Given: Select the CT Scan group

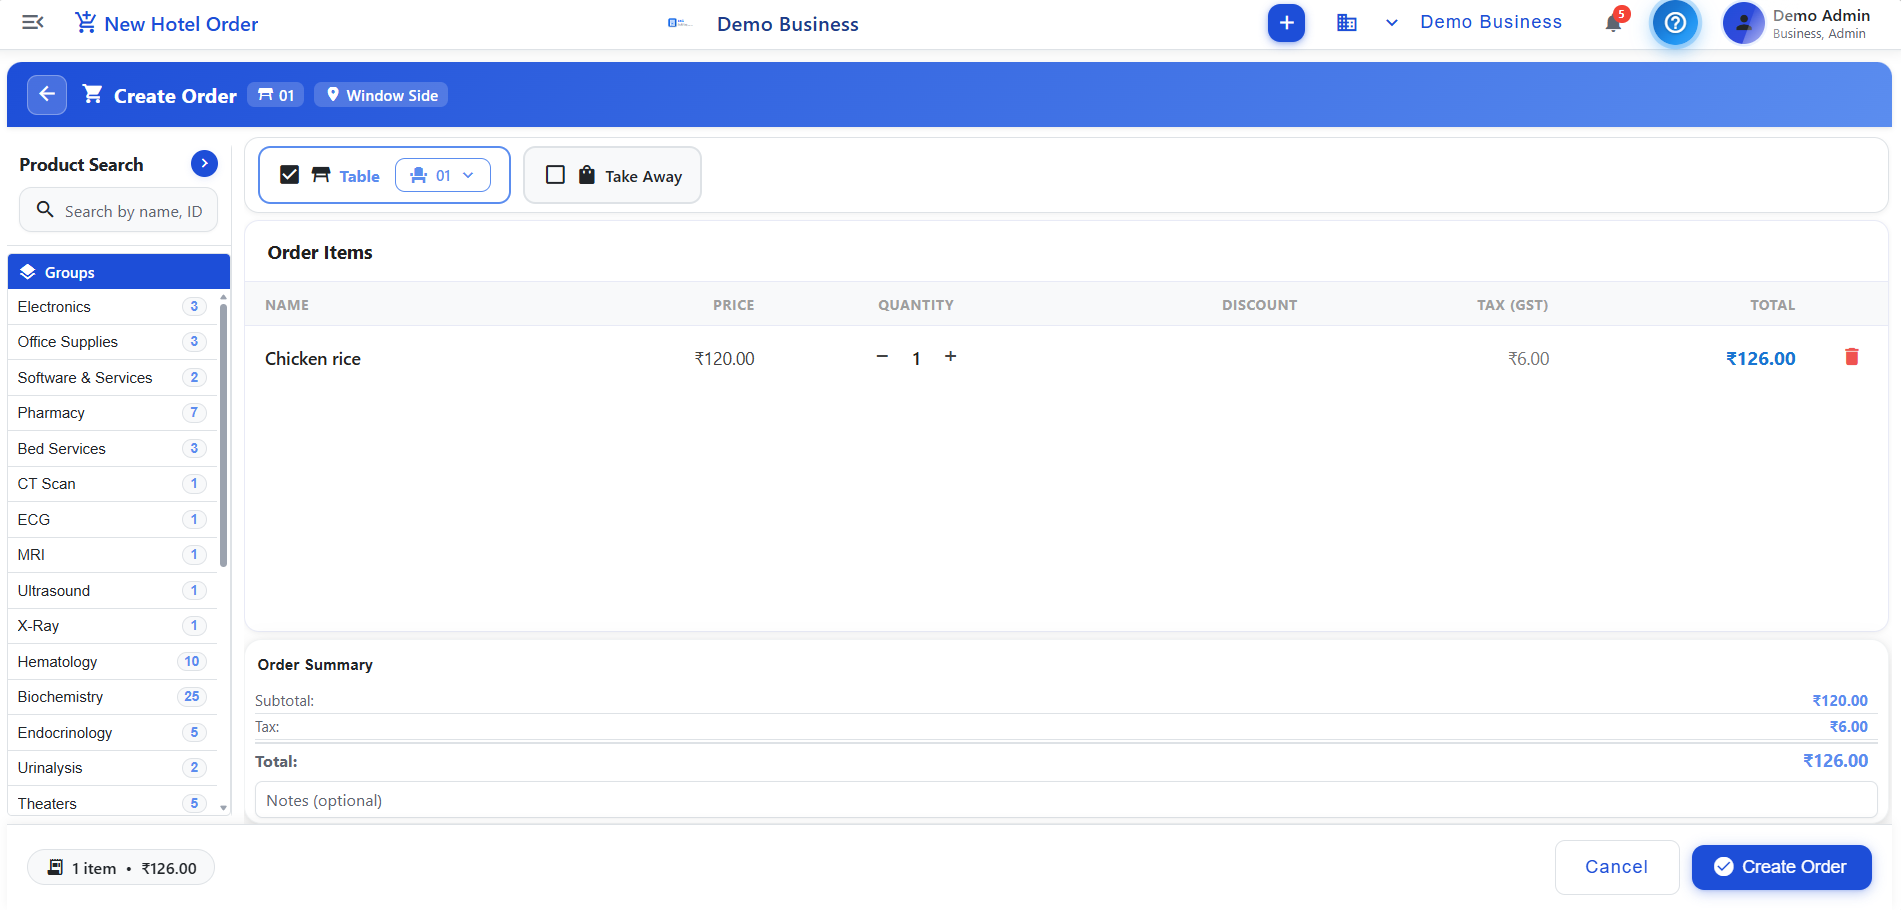Looking at the screenshot, I should click(x=112, y=484).
